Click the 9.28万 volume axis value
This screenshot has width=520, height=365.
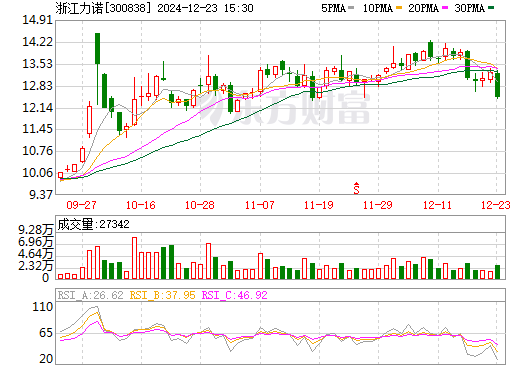pyautogui.click(x=36, y=230)
